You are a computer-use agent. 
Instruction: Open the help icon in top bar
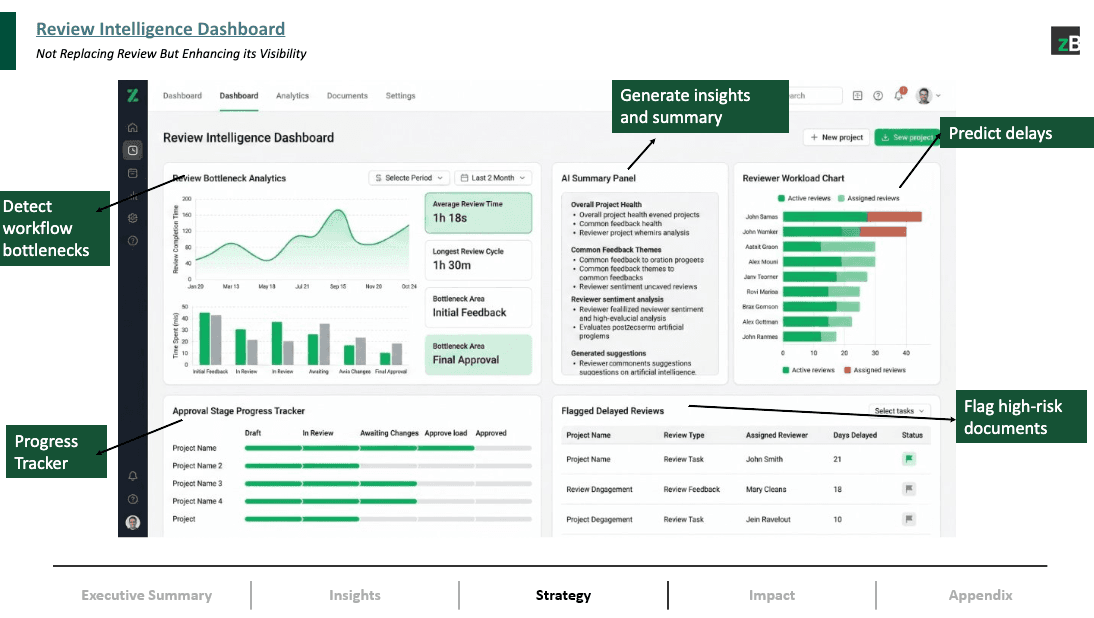click(878, 96)
